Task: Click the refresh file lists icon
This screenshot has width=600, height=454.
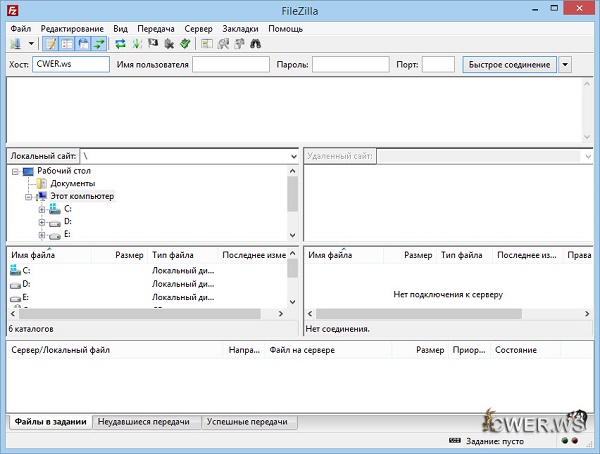Action: click(x=121, y=44)
